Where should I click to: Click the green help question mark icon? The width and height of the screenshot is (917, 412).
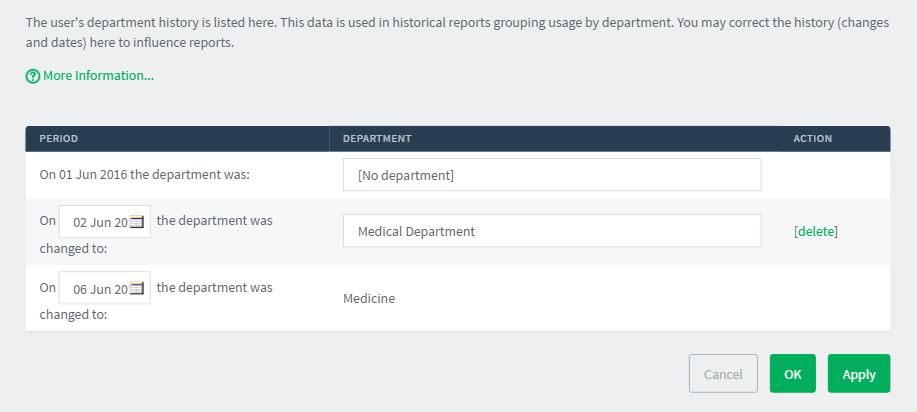(33, 76)
